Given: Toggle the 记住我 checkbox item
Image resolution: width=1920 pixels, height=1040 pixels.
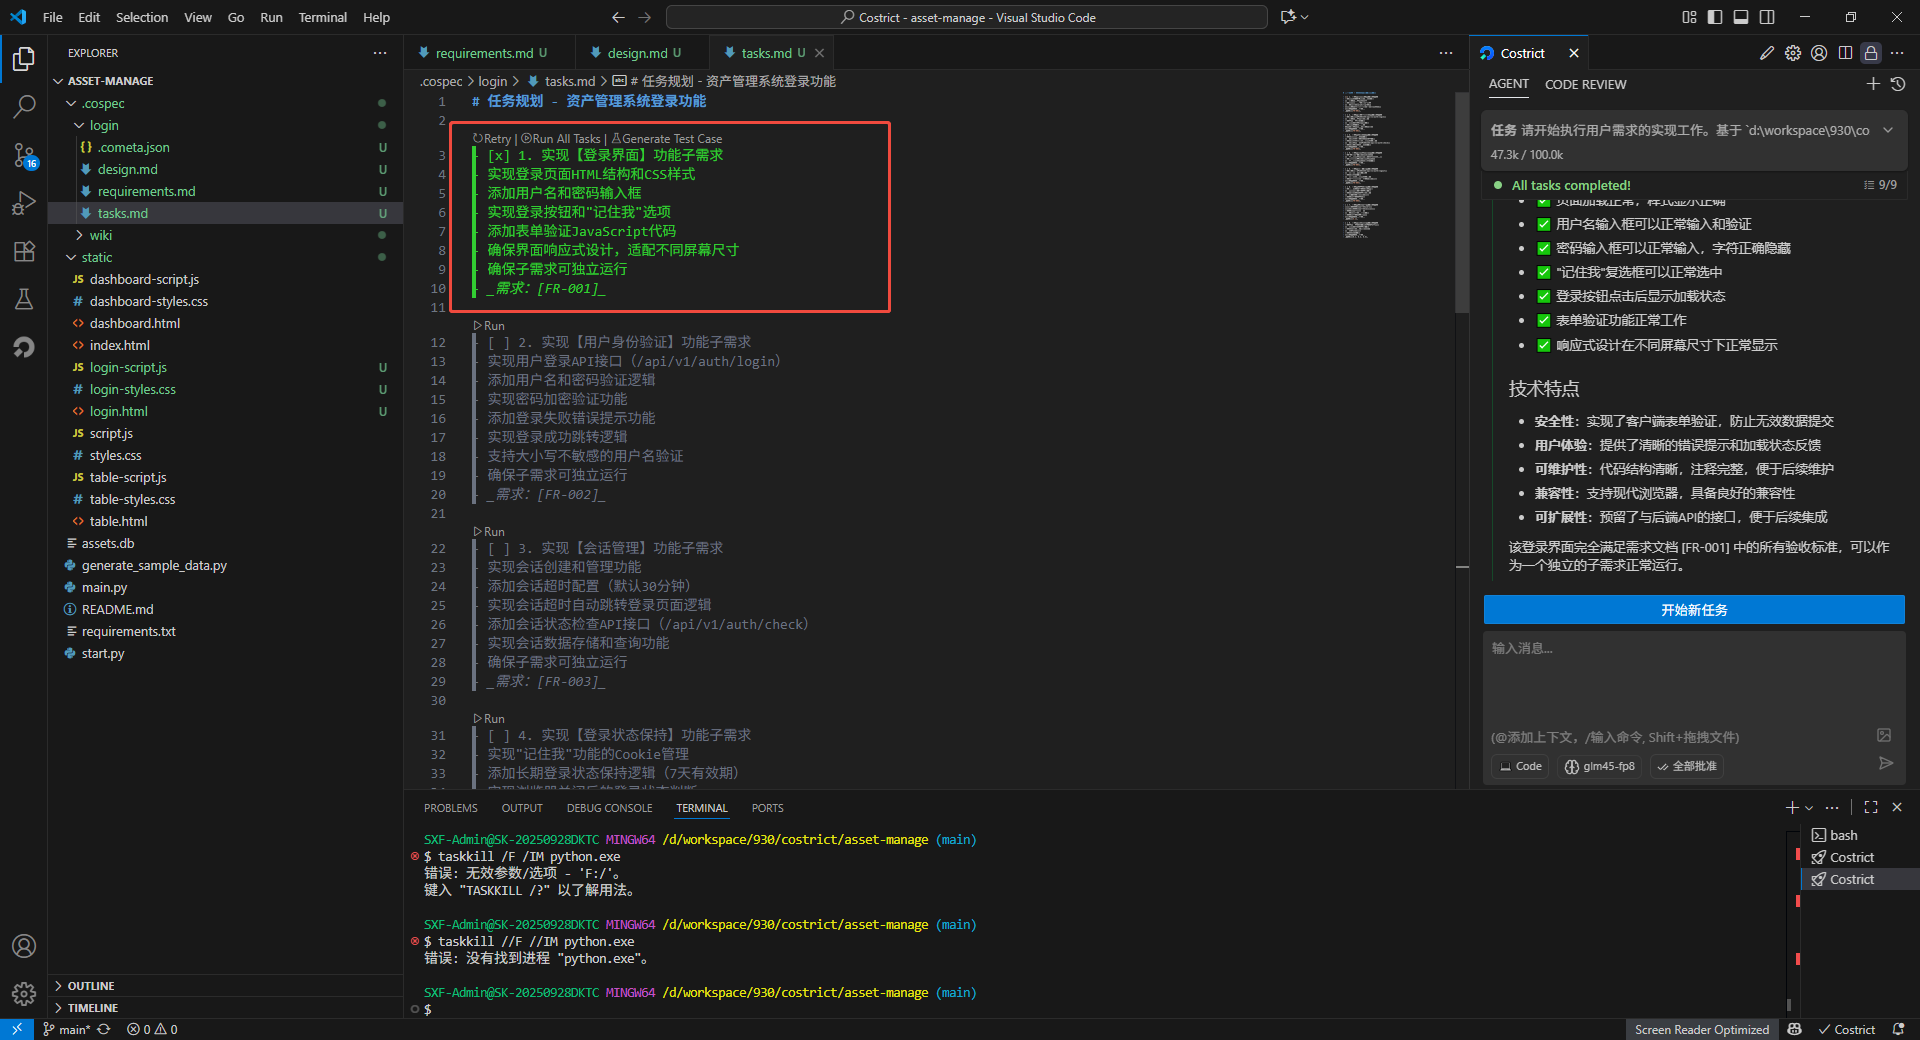Looking at the screenshot, I should coord(1543,272).
